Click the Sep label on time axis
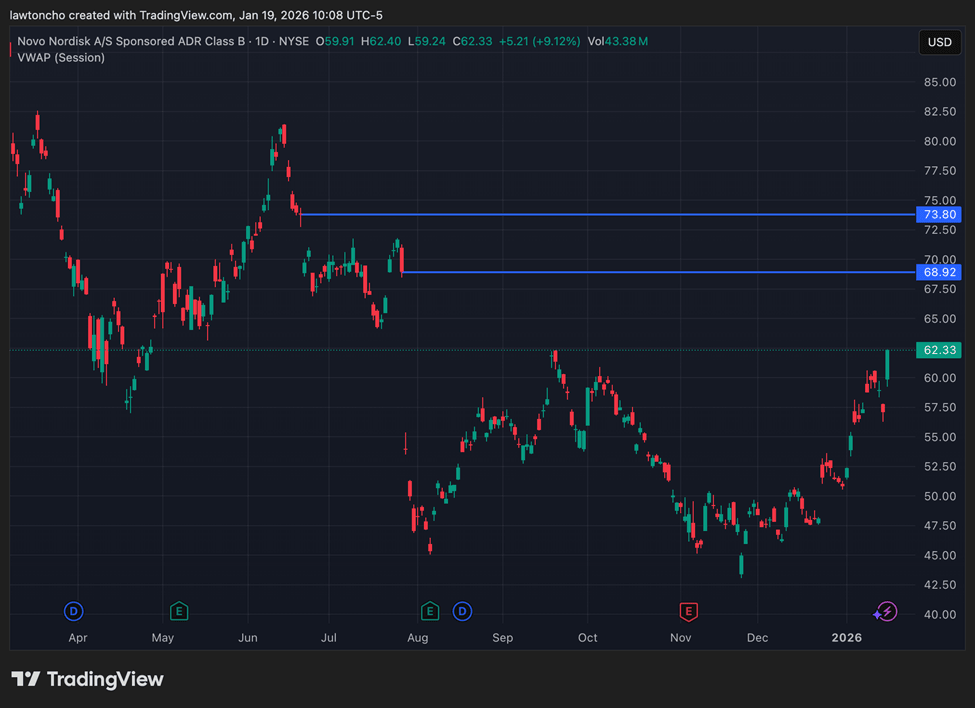Image resolution: width=975 pixels, height=708 pixels. [x=502, y=638]
